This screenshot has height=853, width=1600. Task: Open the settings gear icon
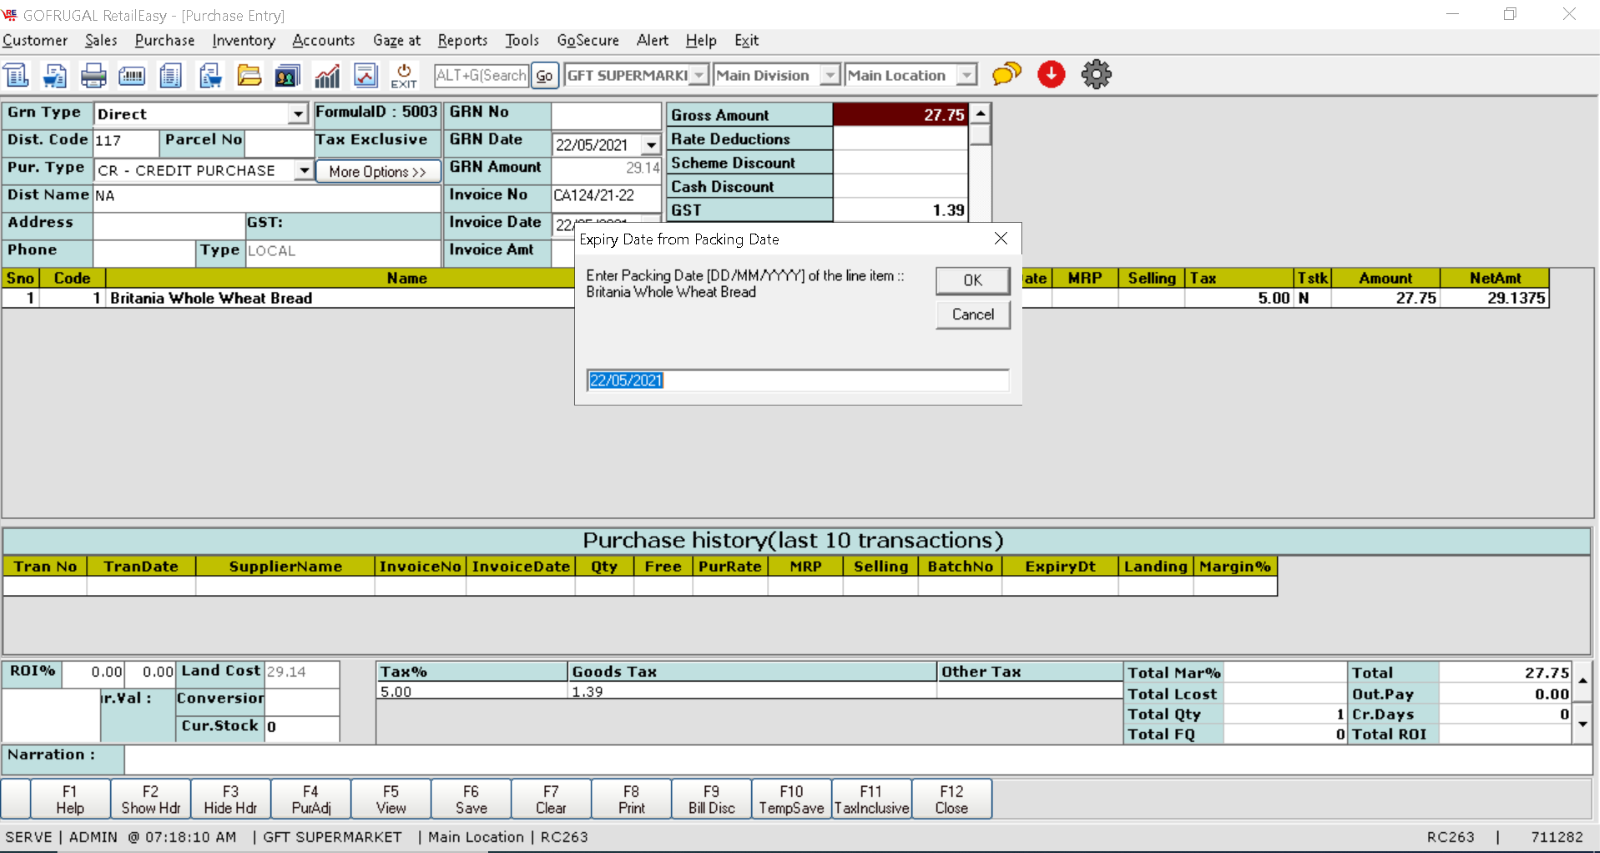(1096, 74)
